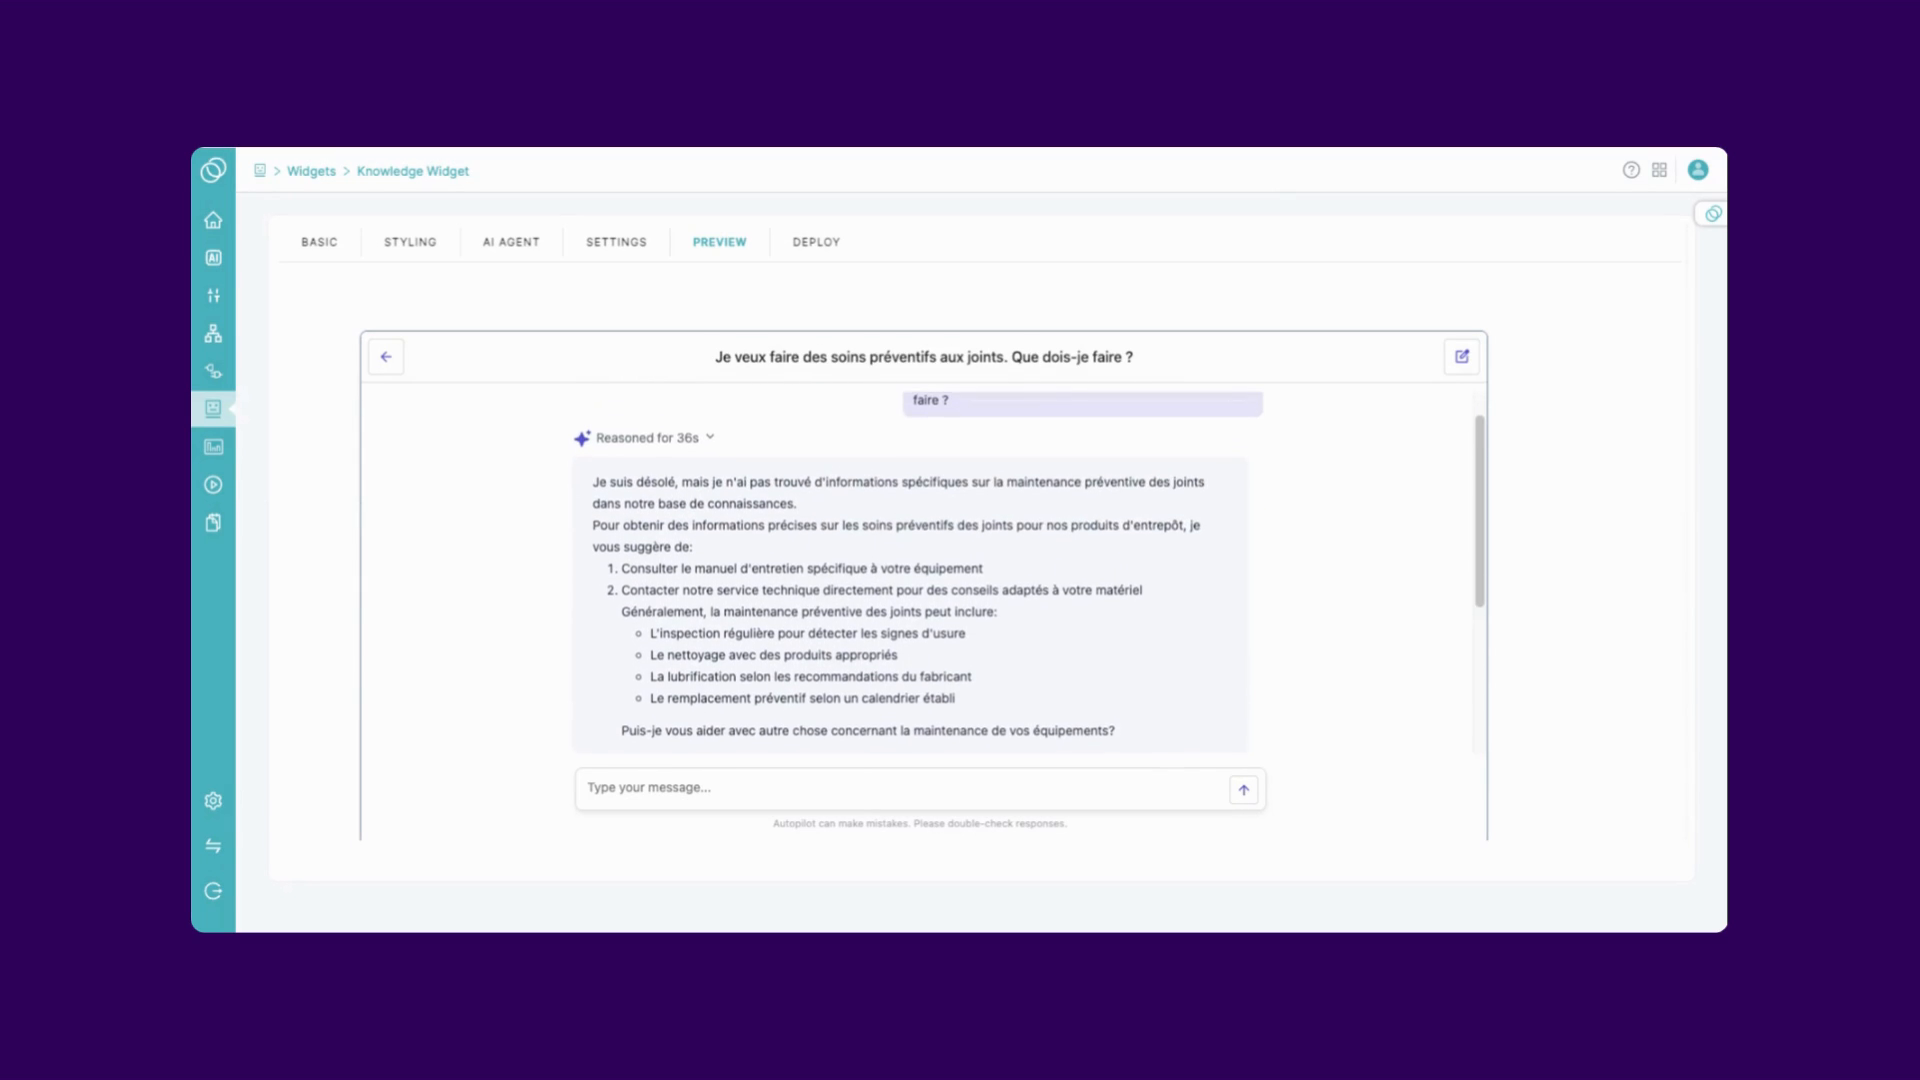Click the send message arrow button
This screenshot has width=1920, height=1080.
pyautogui.click(x=1243, y=789)
